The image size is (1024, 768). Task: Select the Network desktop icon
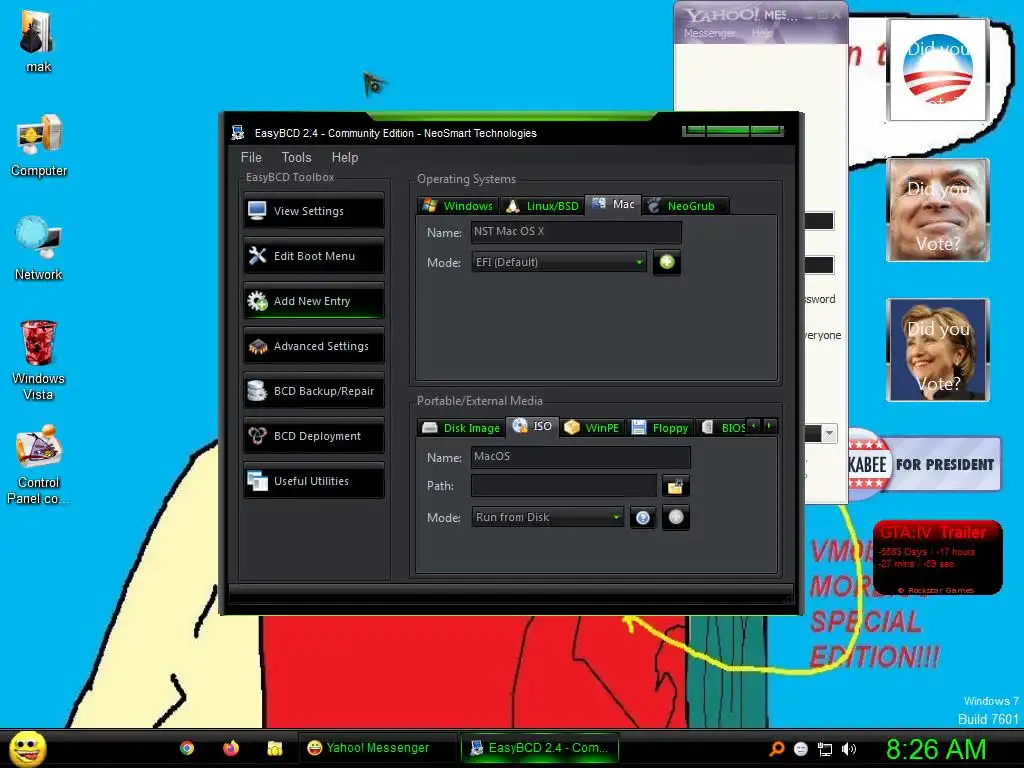tap(39, 248)
